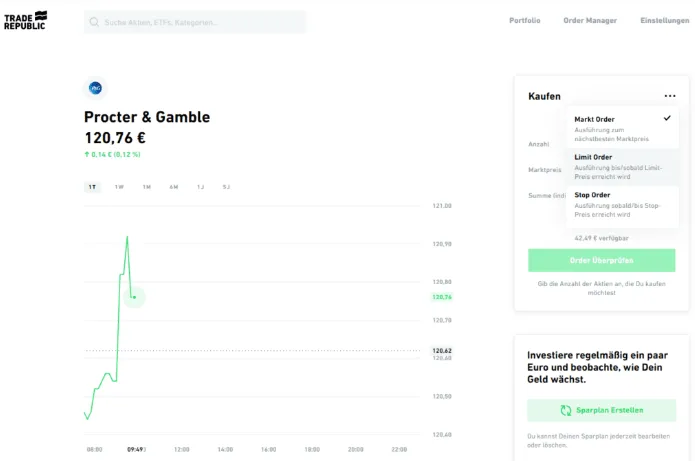695x461 pixels.
Task: Show the 6M chart range
Action: coord(173,187)
